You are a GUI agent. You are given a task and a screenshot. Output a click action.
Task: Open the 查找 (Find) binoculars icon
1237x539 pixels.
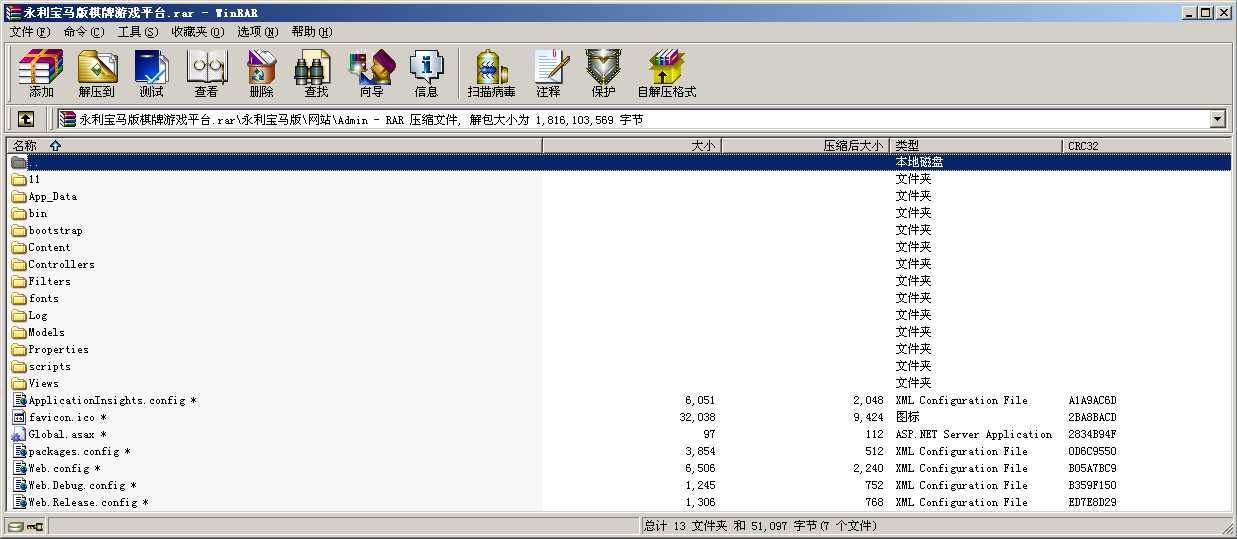tap(316, 73)
